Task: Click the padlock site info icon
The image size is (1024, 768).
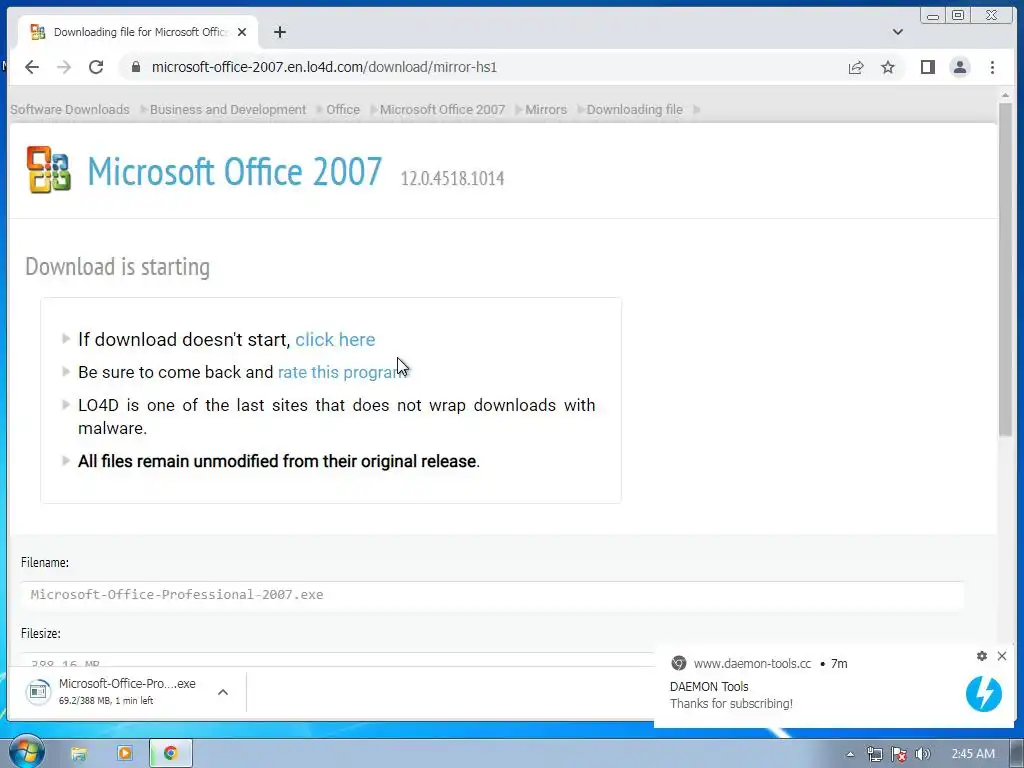Action: pos(136,67)
